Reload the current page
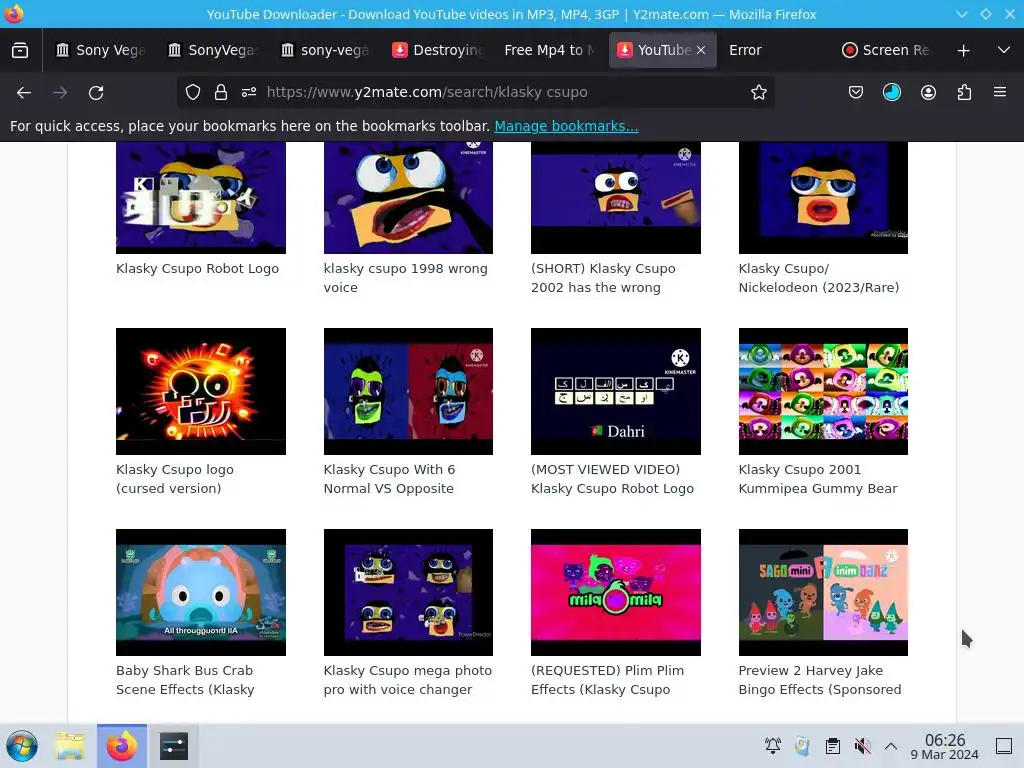1024x768 pixels. [96, 93]
